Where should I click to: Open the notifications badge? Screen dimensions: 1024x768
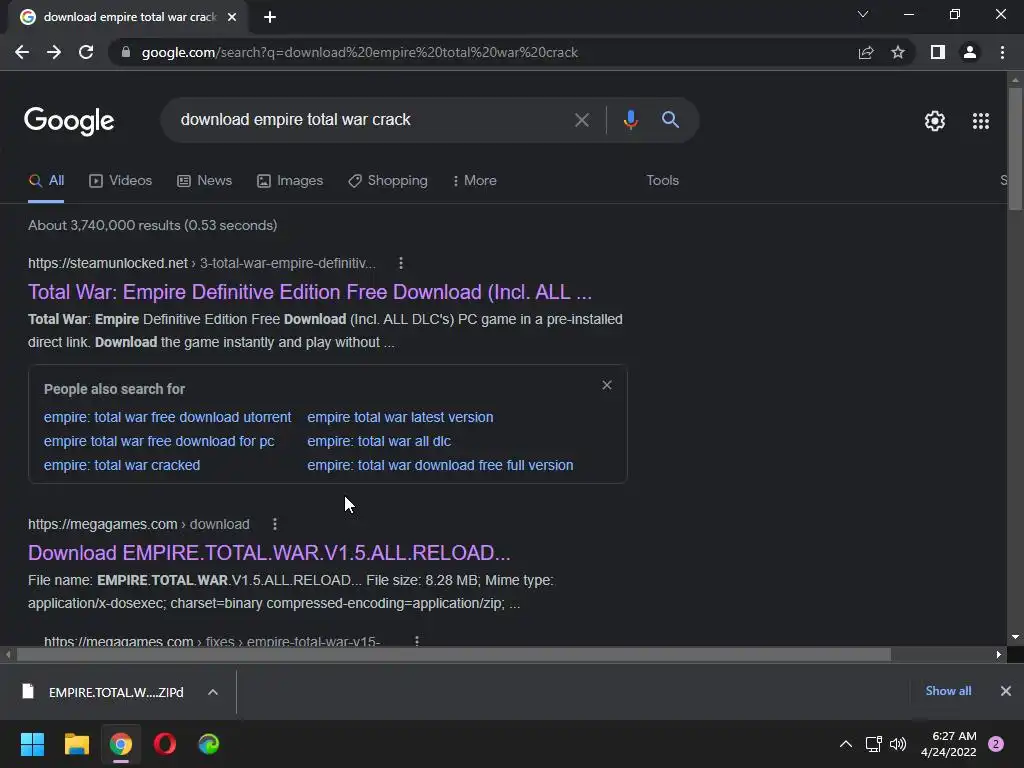point(996,744)
